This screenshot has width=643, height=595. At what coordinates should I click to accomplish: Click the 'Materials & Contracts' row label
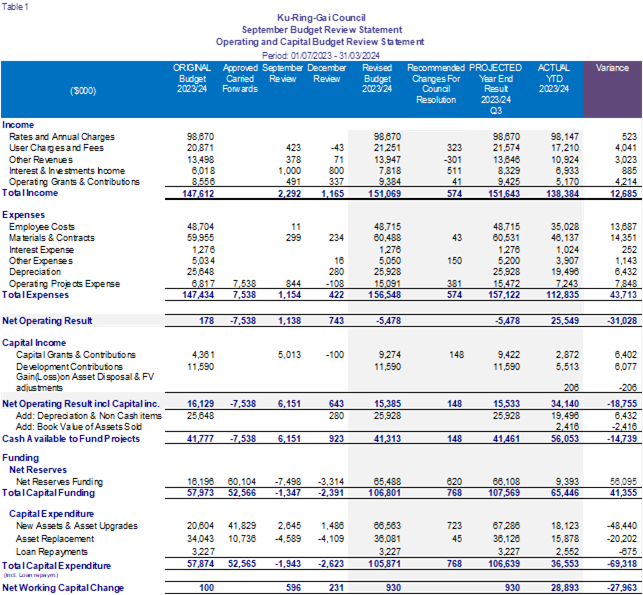pyautogui.click(x=52, y=238)
